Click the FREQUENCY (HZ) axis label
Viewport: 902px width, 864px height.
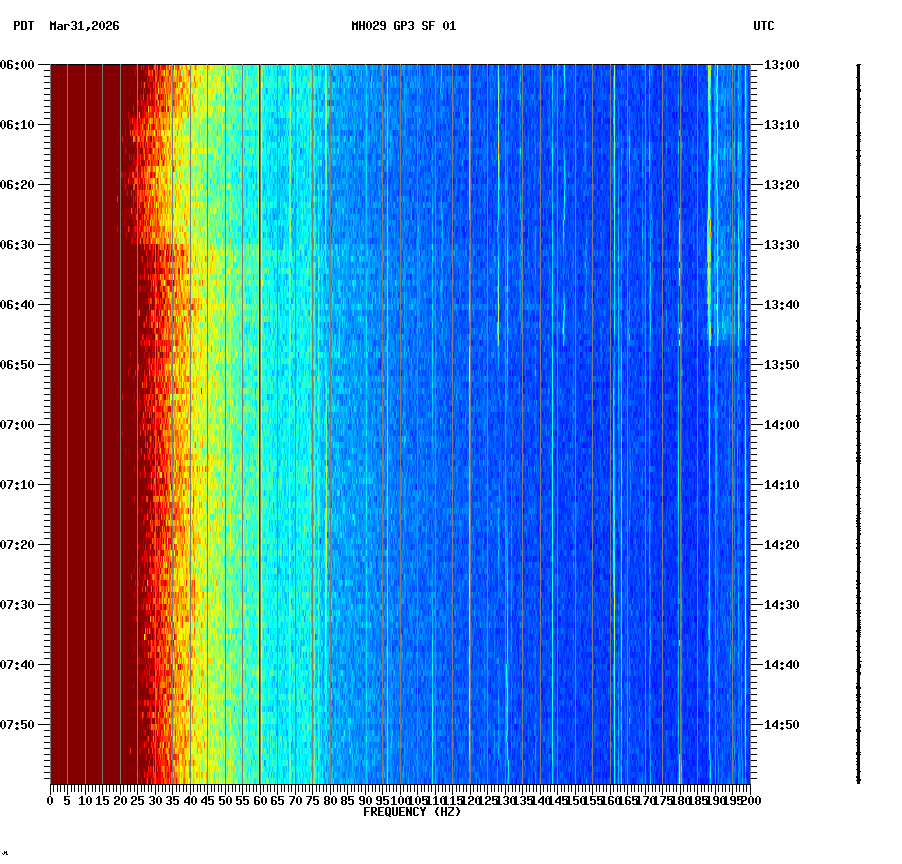pyautogui.click(x=411, y=812)
